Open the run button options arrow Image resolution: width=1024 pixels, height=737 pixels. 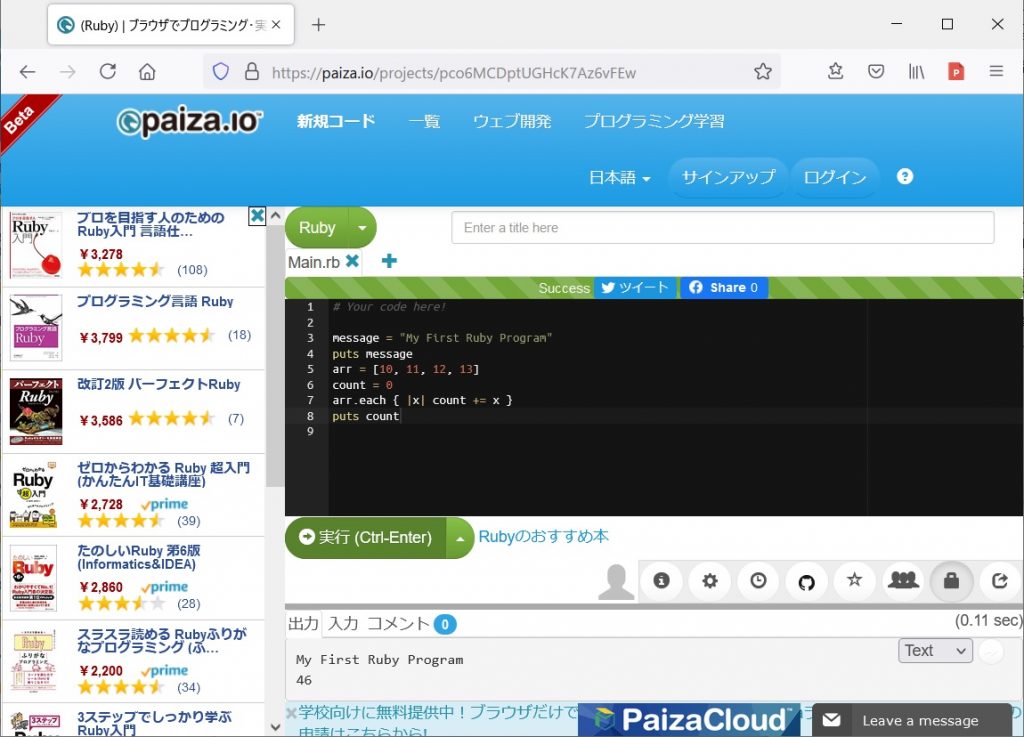[461, 537]
